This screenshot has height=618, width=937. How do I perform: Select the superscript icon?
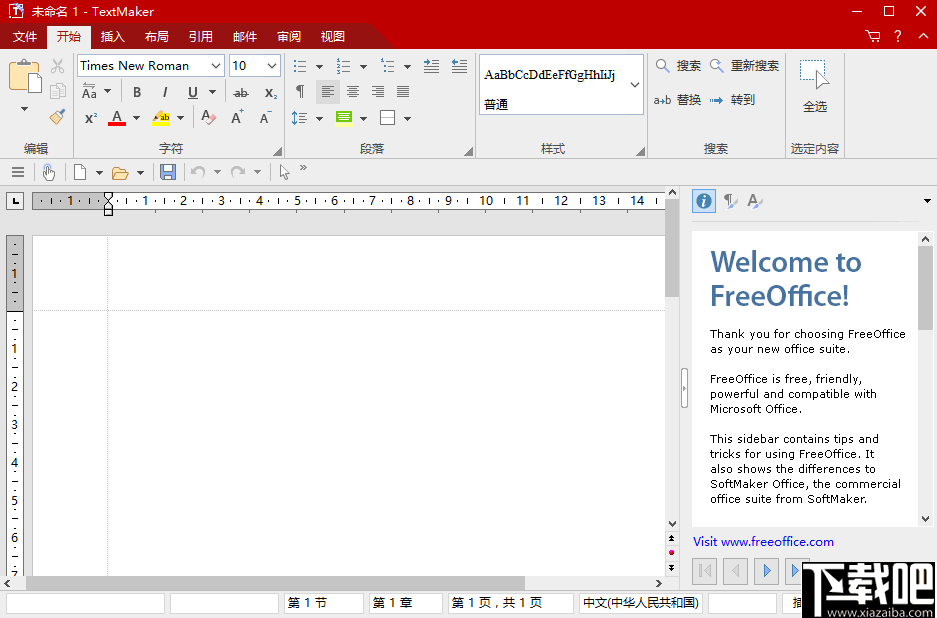tap(89, 117)
